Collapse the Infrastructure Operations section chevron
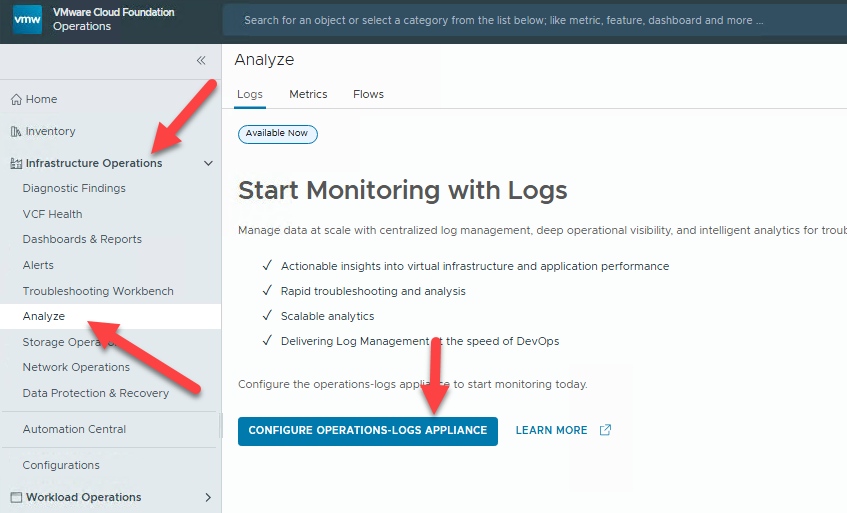 click(208, 164)
